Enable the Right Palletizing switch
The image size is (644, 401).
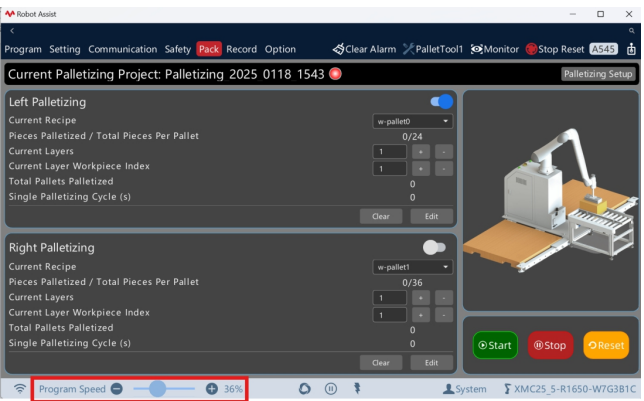(434, 247)
